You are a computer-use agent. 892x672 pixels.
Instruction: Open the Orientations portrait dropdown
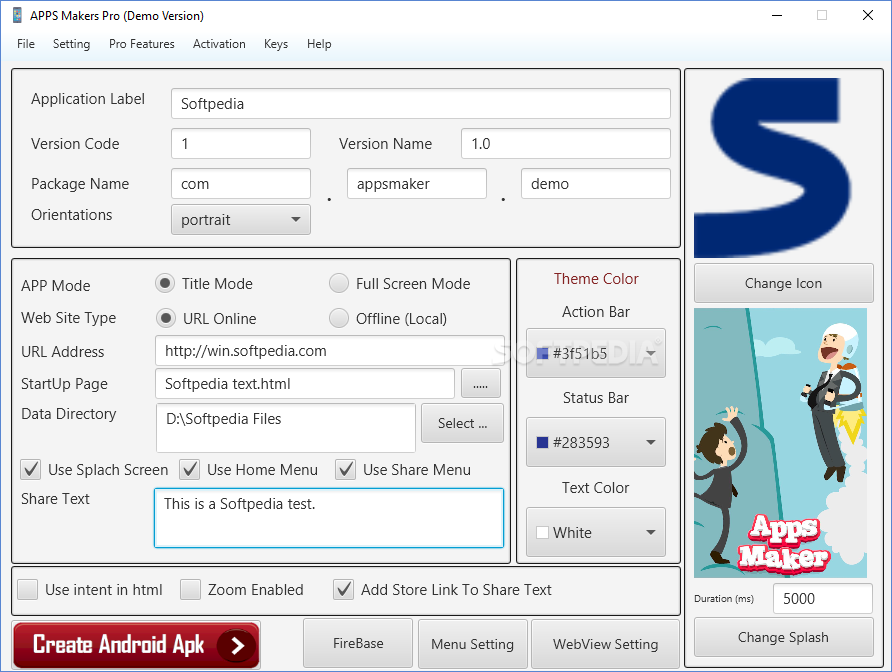pos(241,220)
